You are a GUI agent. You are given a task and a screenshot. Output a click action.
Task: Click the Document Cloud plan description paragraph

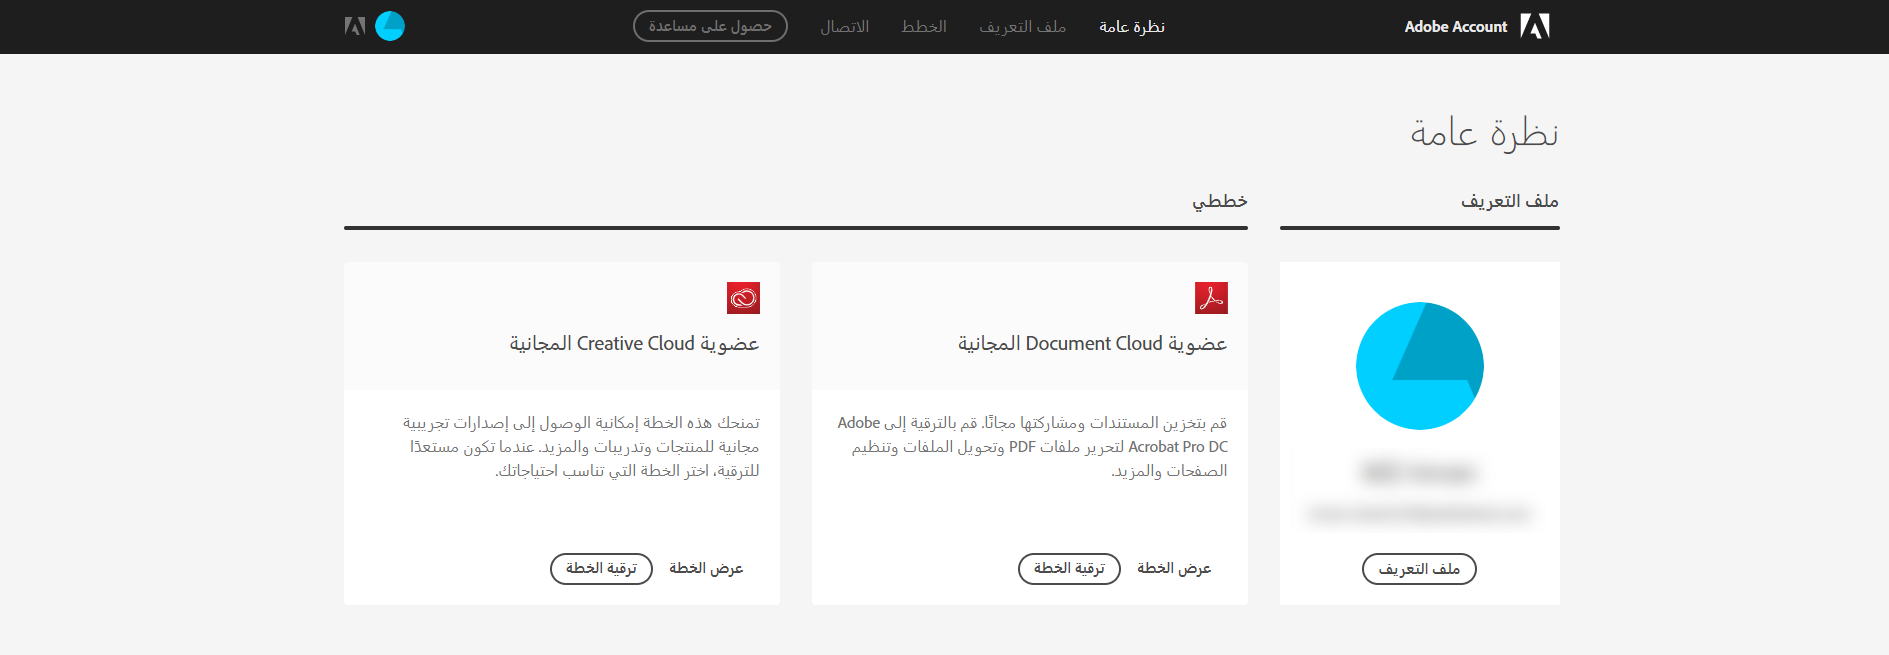point(1032,447)
